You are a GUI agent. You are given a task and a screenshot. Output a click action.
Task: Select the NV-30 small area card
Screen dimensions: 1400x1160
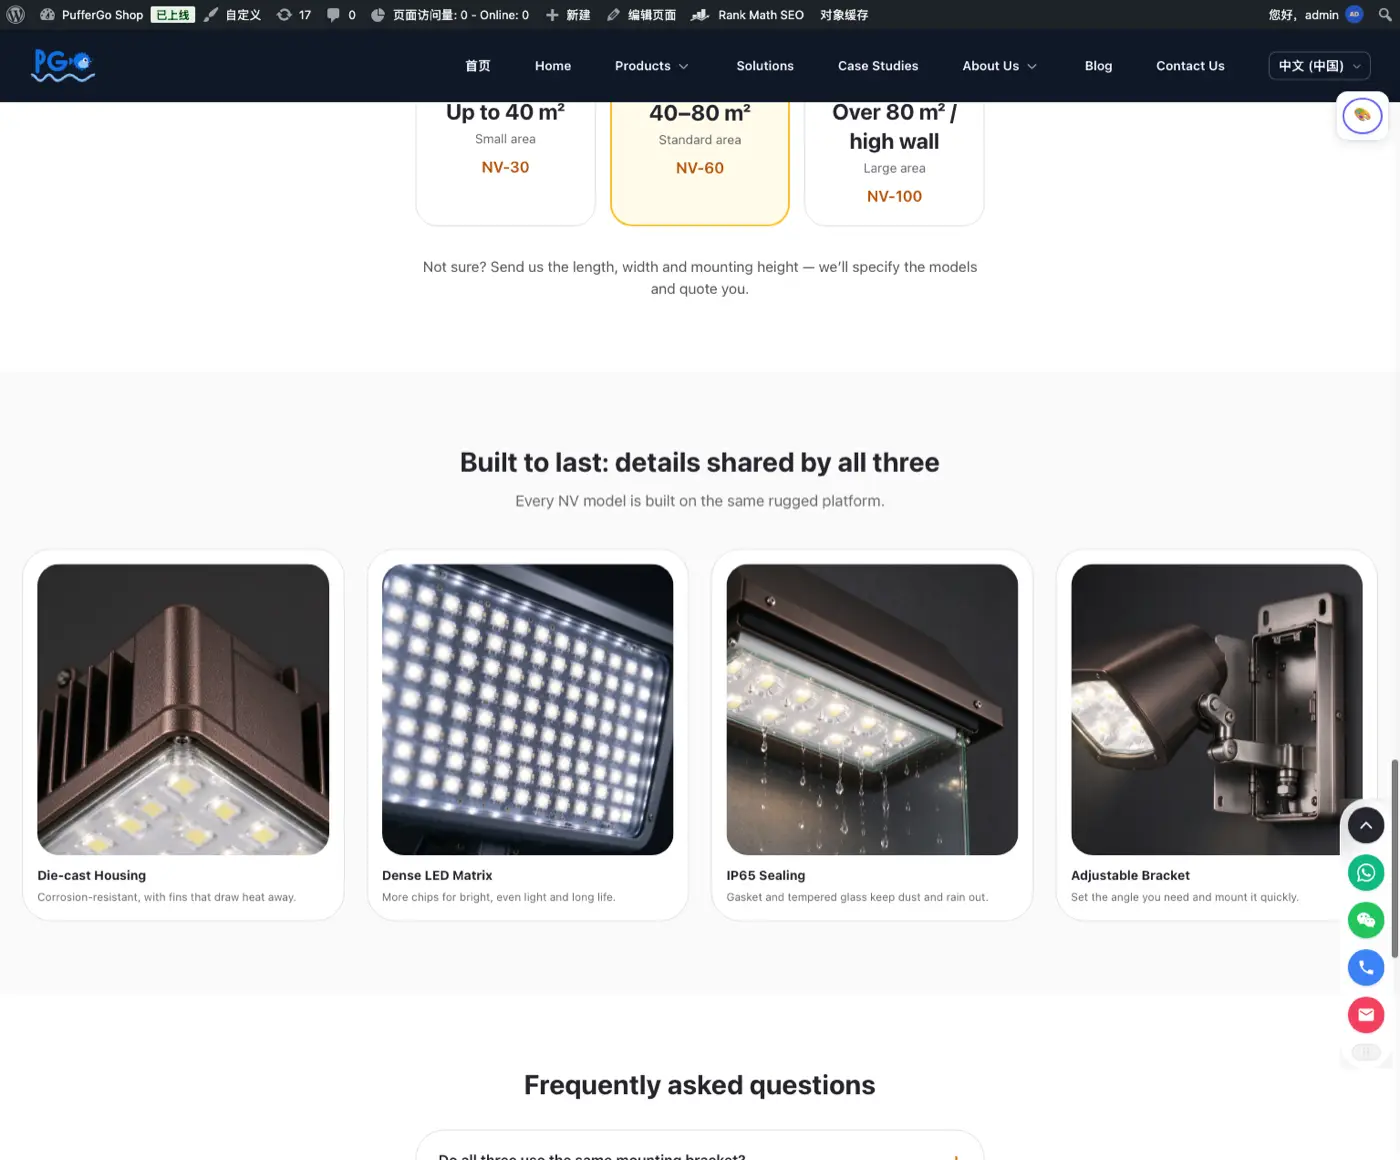[x=505, y=162]
